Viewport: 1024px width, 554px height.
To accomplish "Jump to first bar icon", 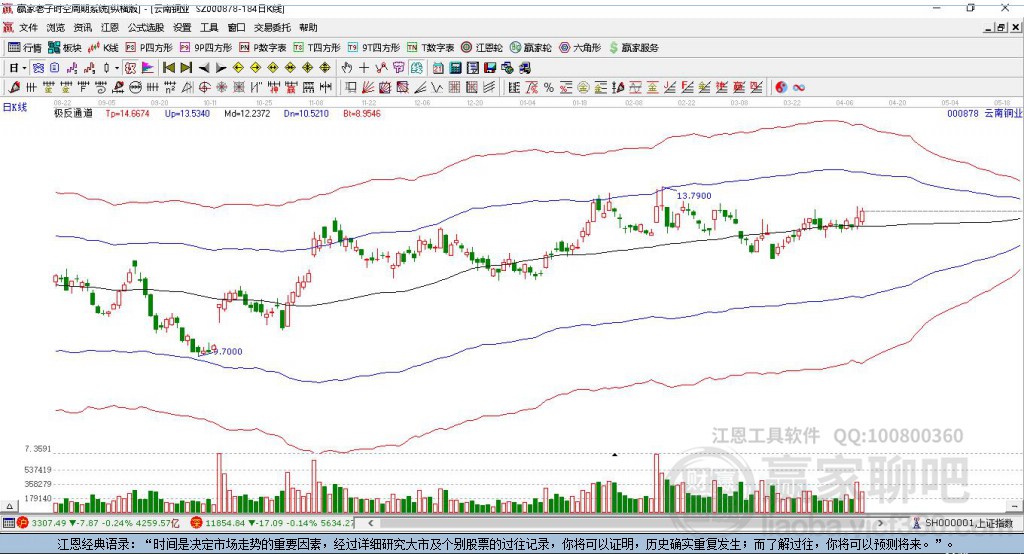I will tap(168, 68).
